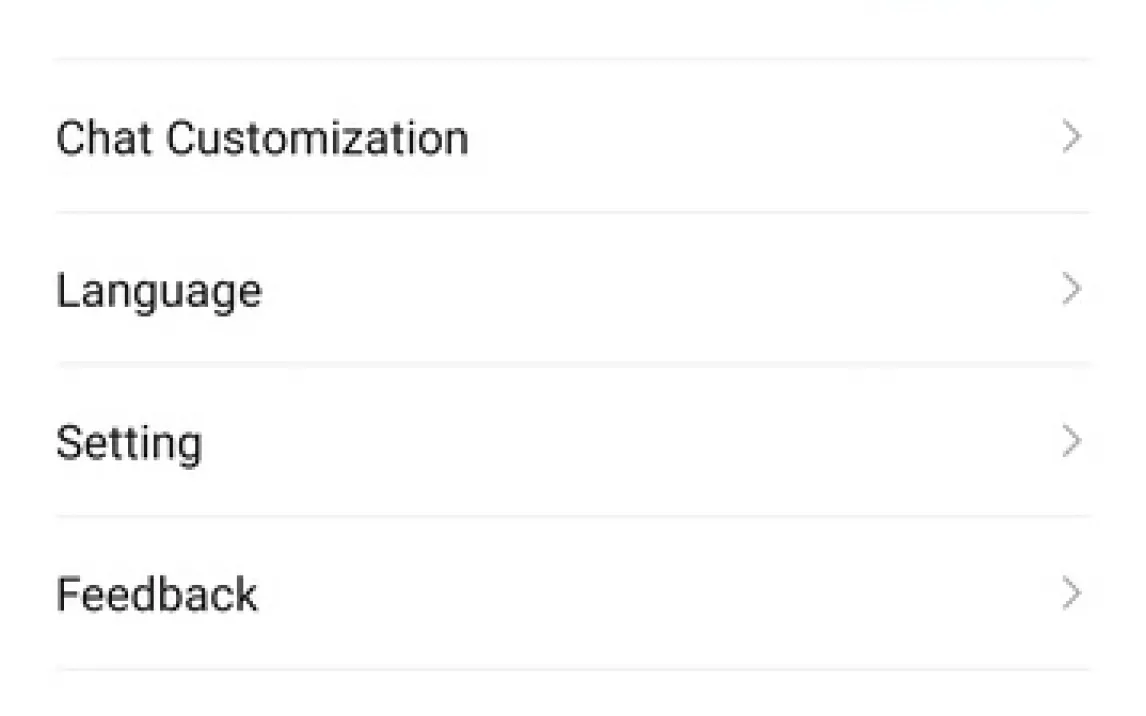This screenshot has height=716, width=1146.
Task: Click the empty middle of the Chat Customization row
Action: 760,137
